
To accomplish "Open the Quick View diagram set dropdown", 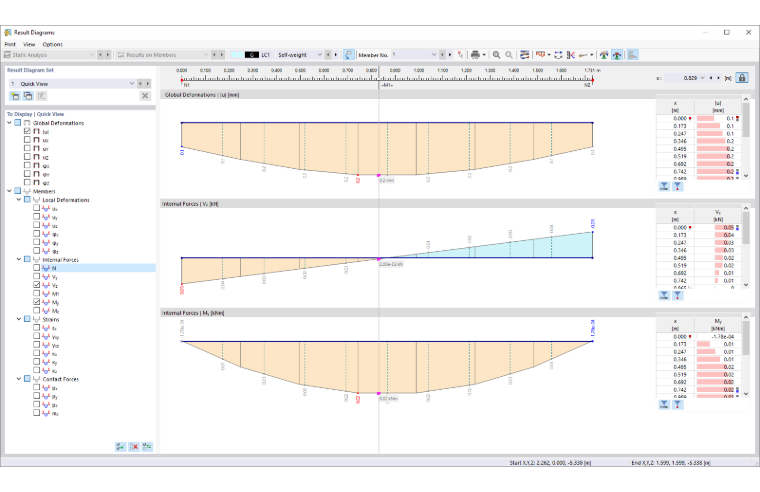I will (x=131, y=83).
